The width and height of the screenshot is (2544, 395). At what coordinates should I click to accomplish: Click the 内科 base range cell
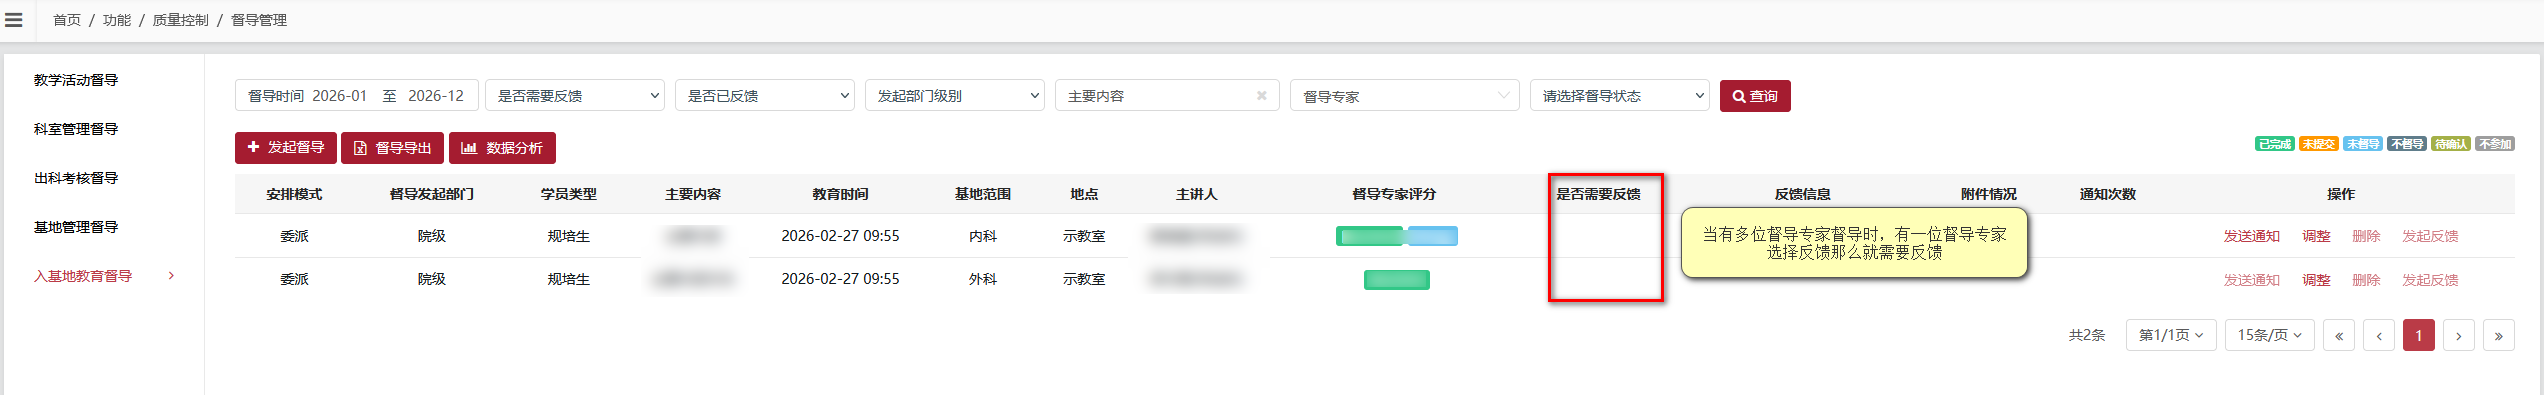[983, 236]
